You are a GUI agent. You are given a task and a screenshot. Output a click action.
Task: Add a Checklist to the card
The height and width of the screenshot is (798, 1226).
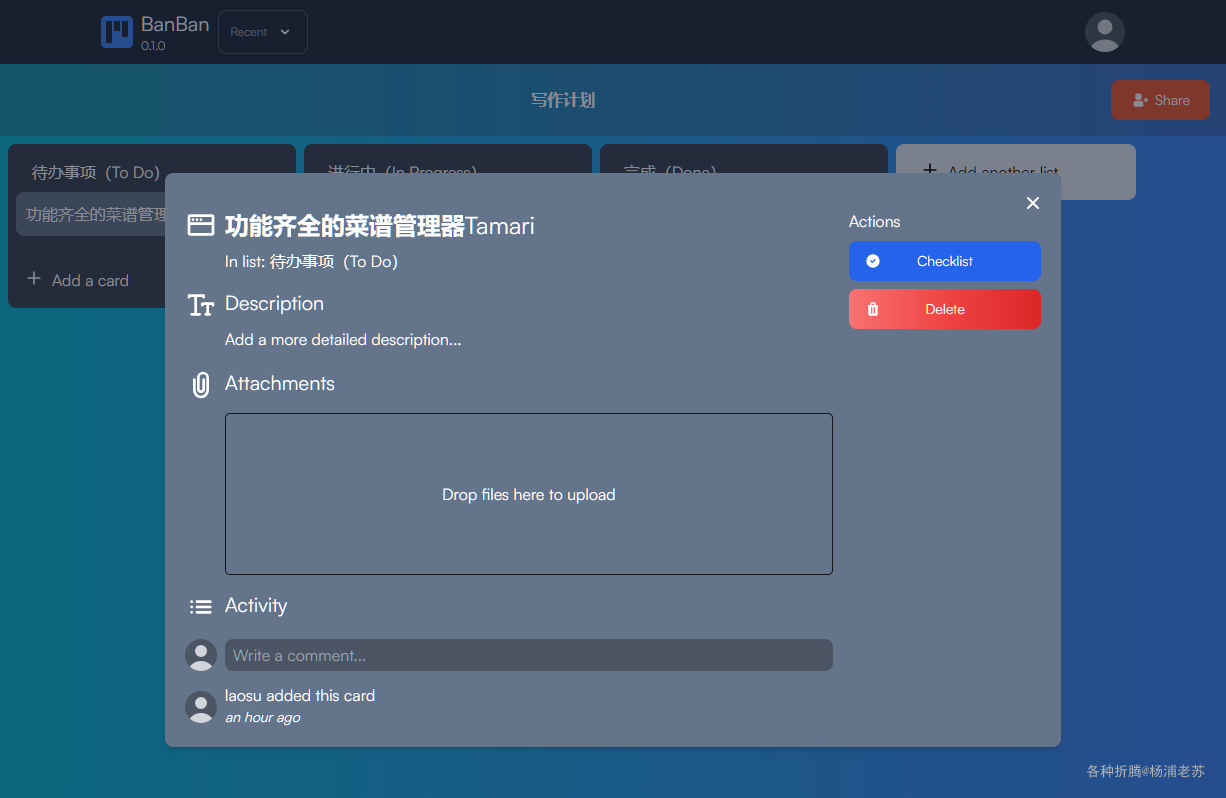coord(945,261)
